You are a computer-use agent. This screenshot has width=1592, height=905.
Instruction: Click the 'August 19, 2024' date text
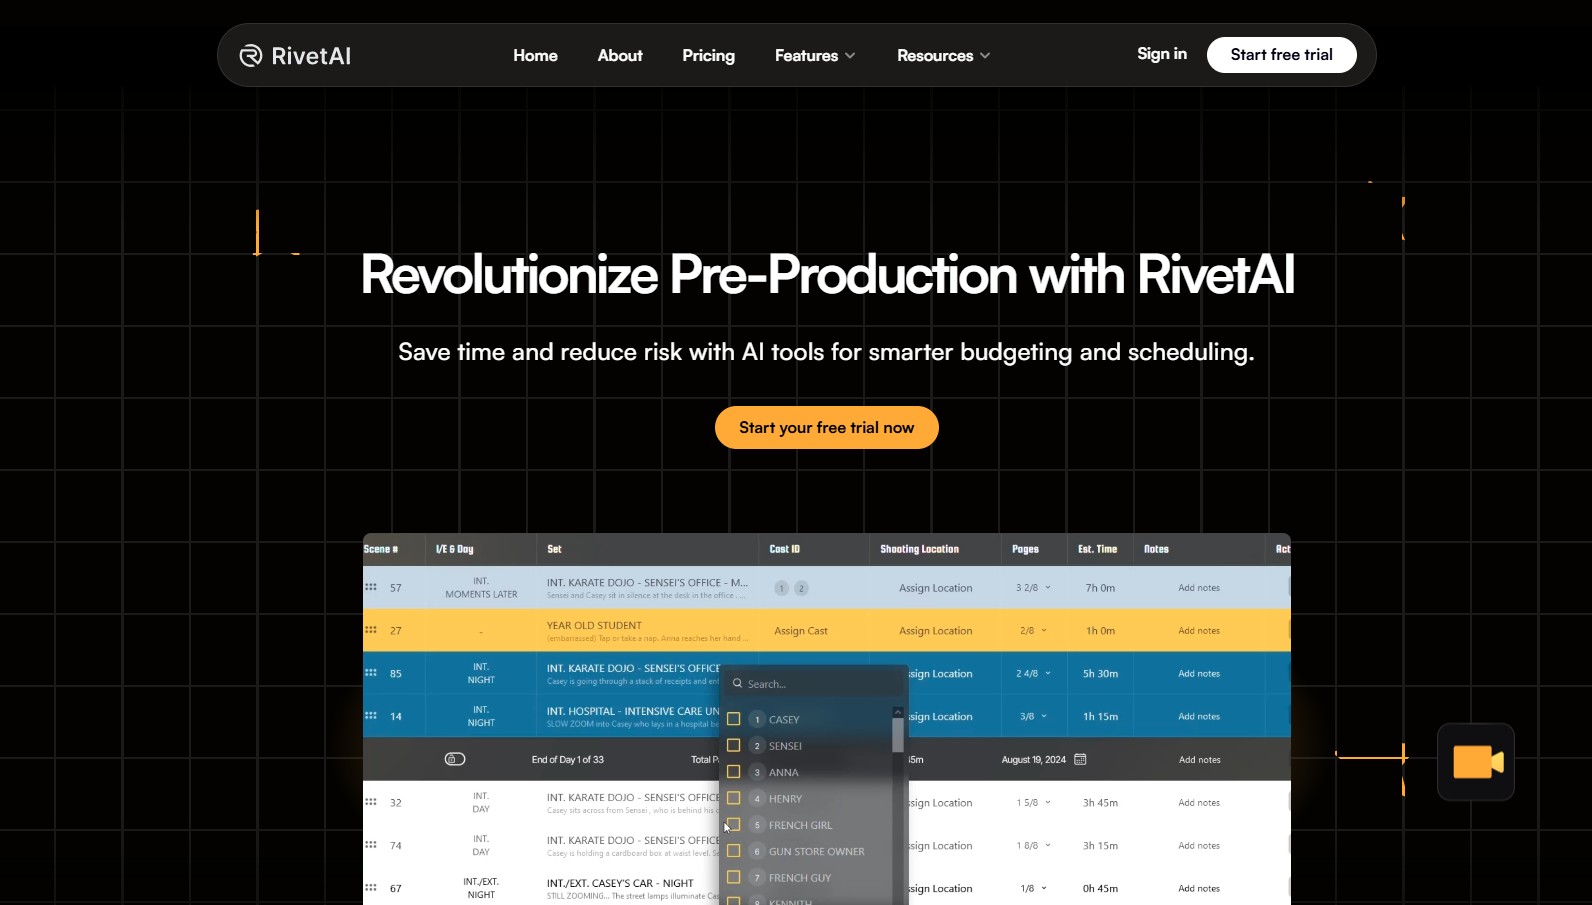[x=1033, y=760]
